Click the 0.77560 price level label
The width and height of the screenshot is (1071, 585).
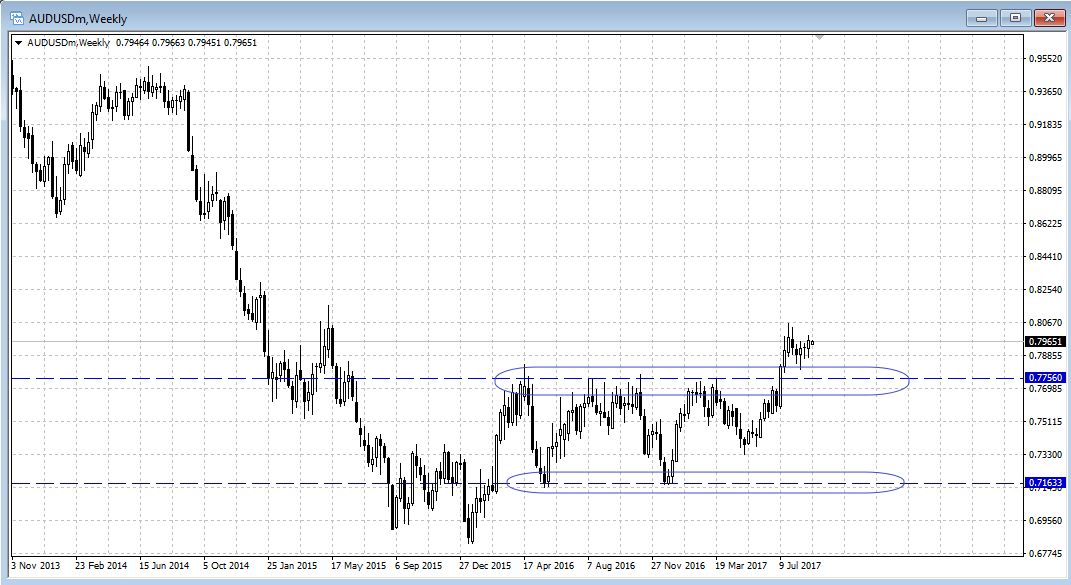[1045, 378]
